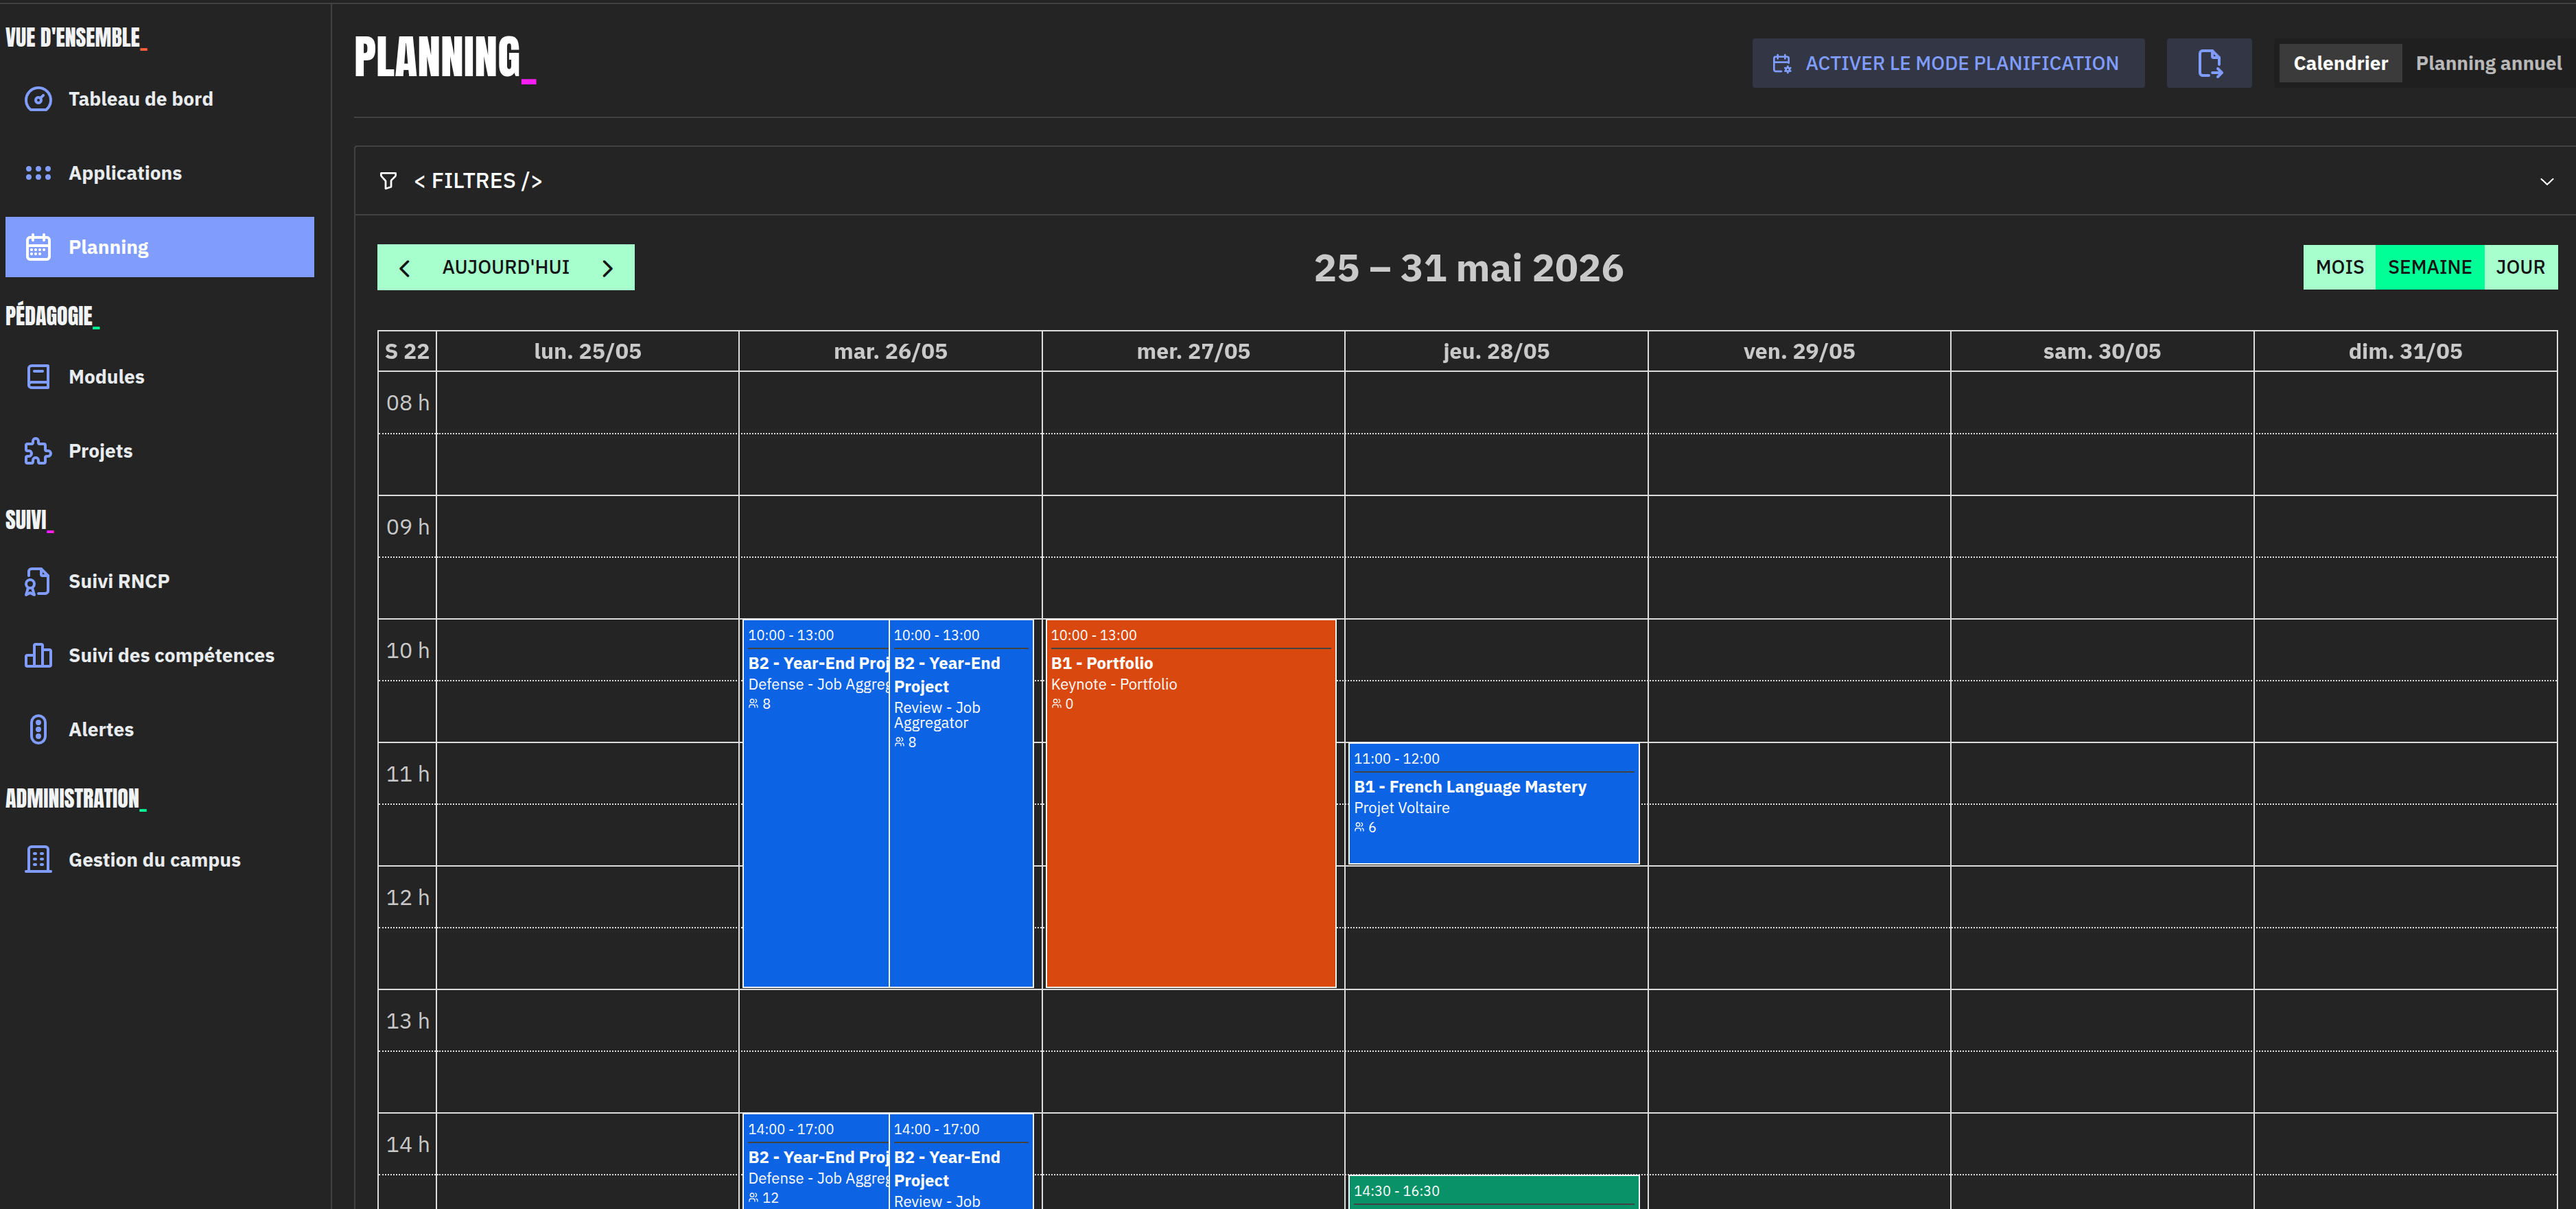Click Activer le mode planification button

click(x=1947, y=63)
